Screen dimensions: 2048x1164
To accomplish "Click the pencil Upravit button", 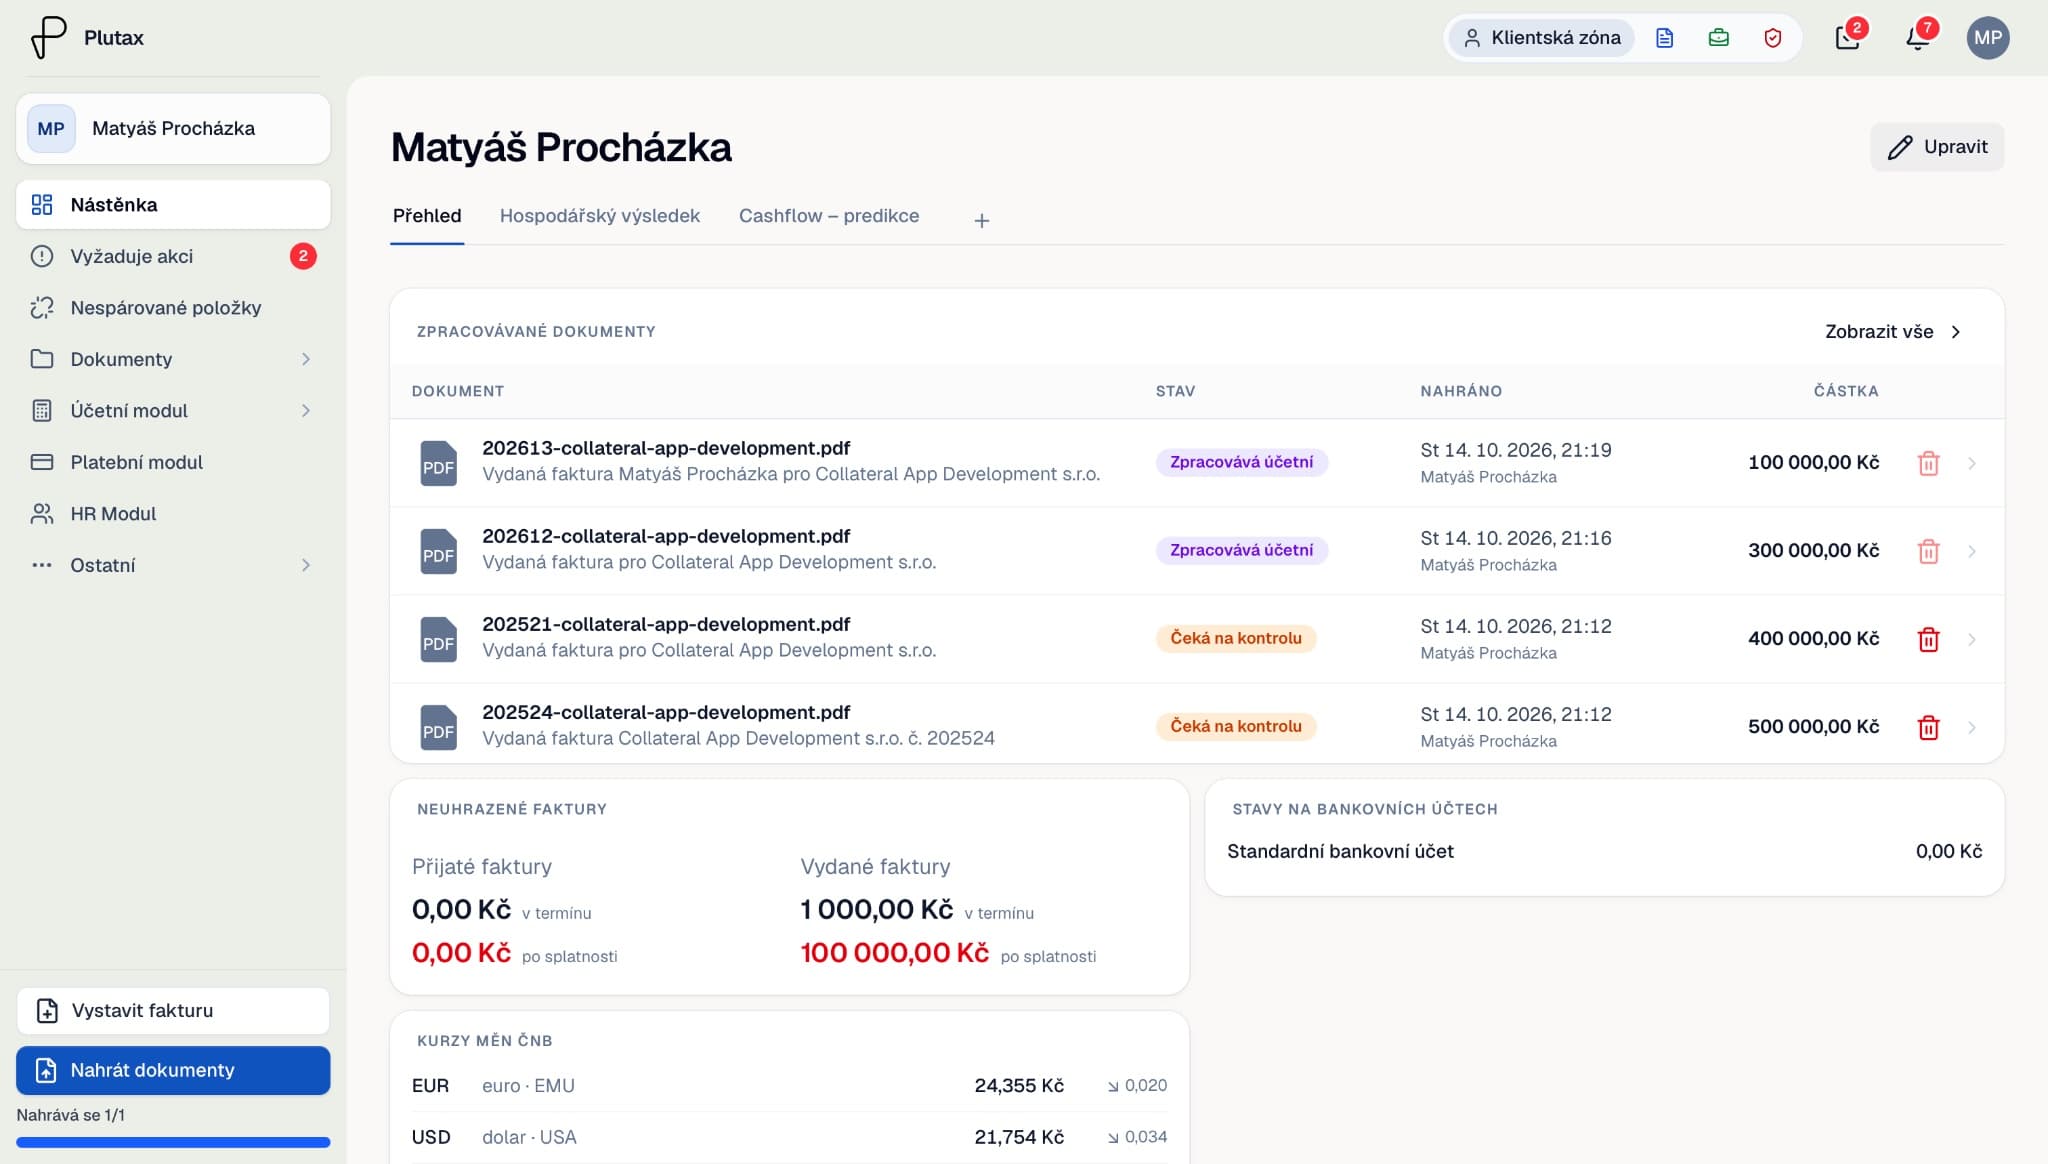I will [1937, 147].
